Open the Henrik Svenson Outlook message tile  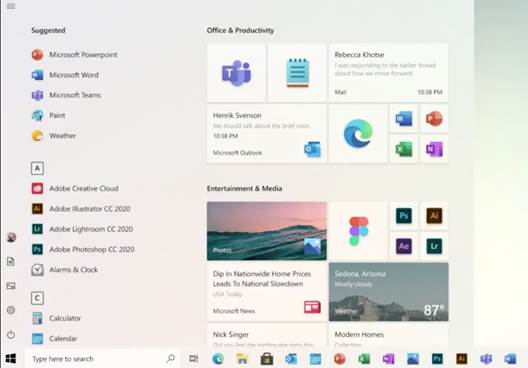pos(267,134)
